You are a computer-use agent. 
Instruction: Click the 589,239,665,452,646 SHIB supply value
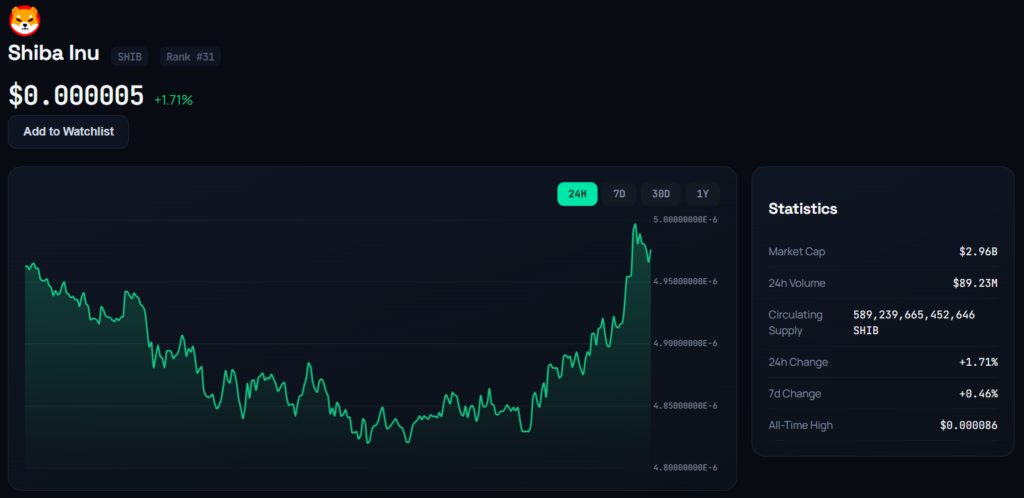914,322
